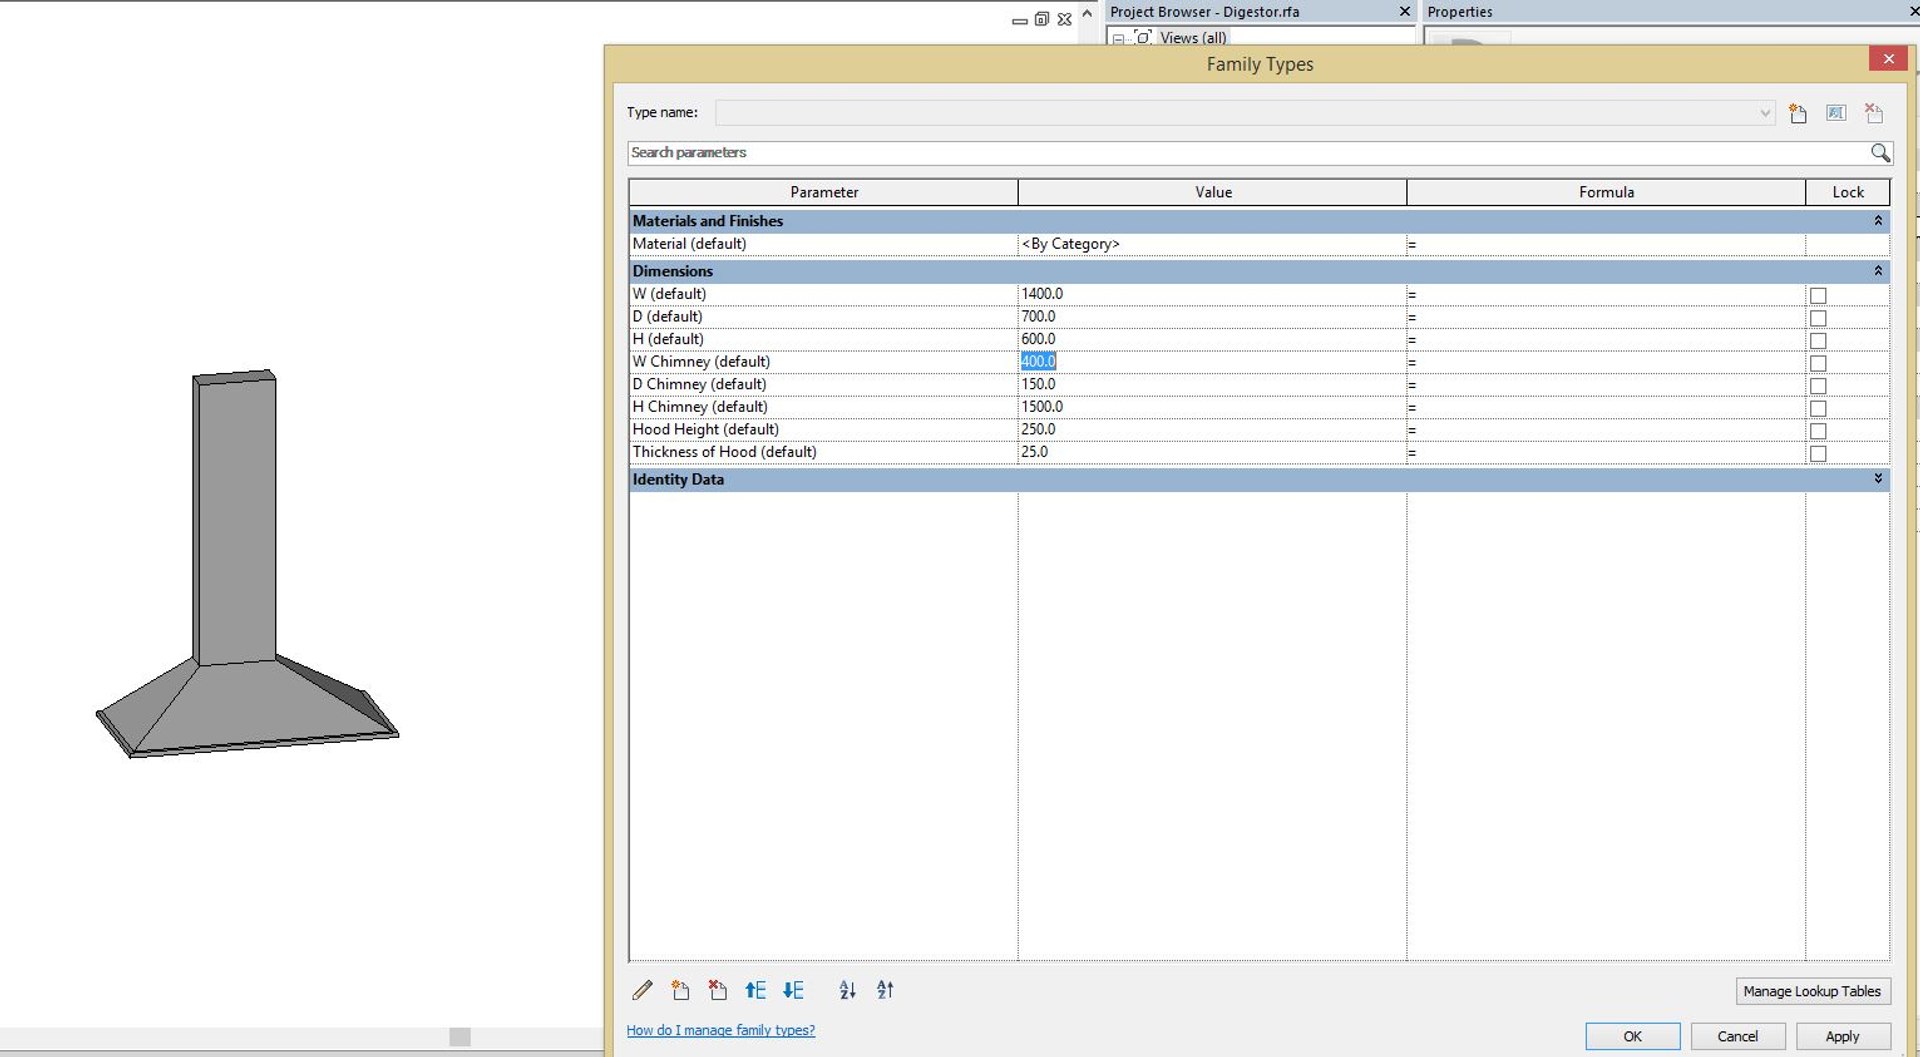
Task: Click the Delete Parameter icon at bottom
Action: pos(718,990)
